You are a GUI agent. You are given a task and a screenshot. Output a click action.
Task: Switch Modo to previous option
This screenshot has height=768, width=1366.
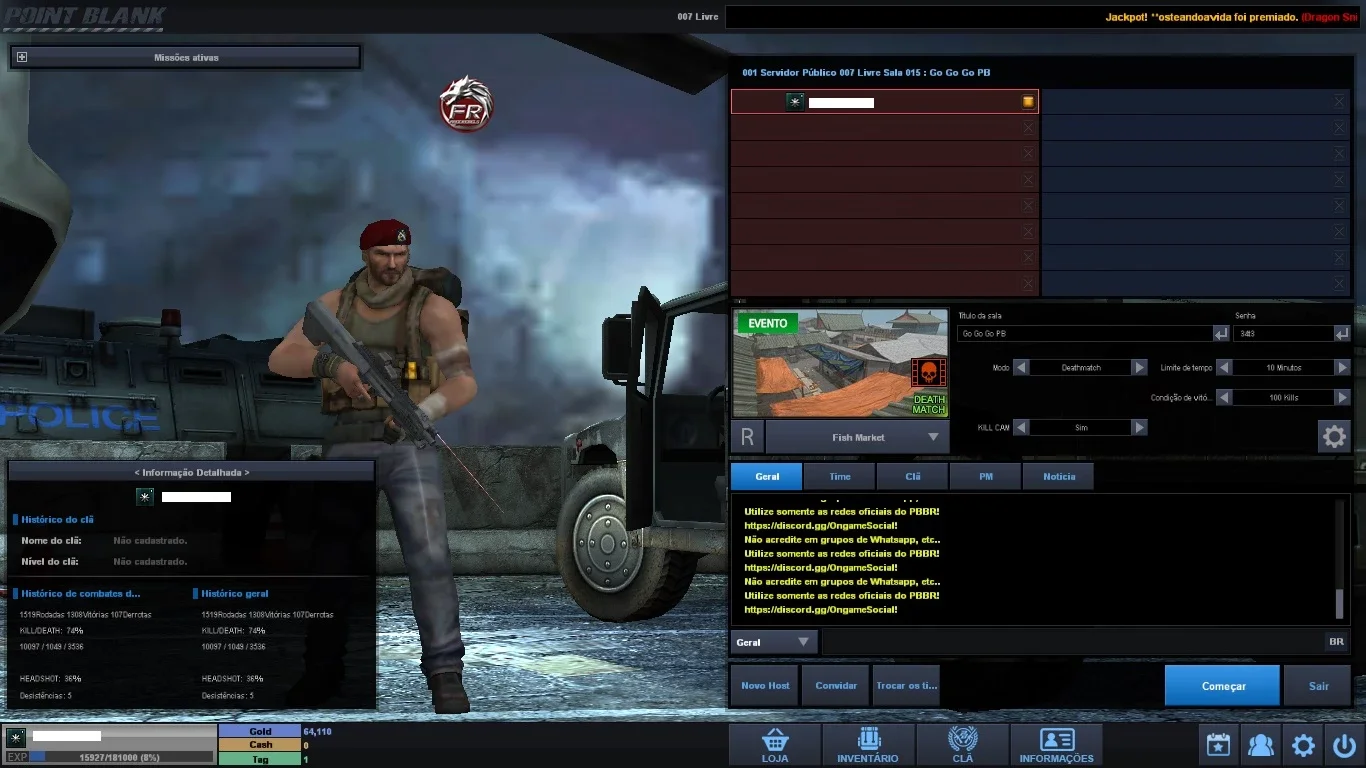(x=1021, y=368)
